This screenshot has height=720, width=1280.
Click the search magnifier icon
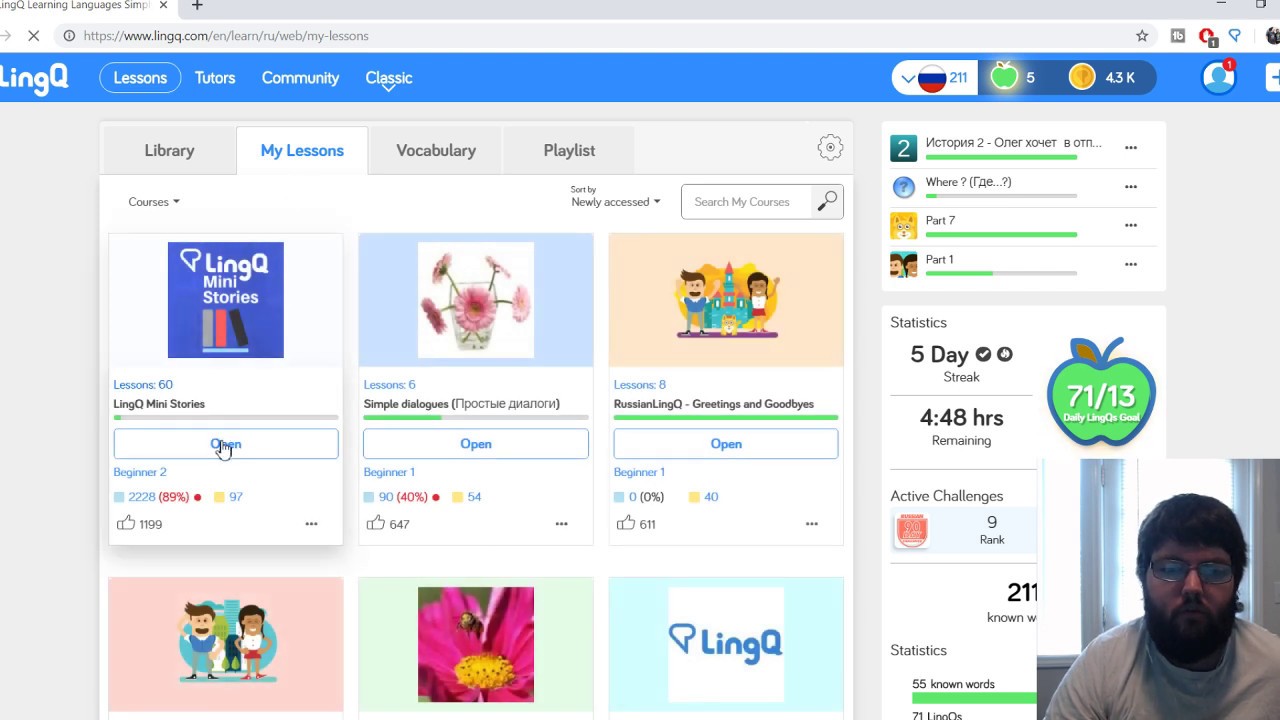click(x=827, y=201)
